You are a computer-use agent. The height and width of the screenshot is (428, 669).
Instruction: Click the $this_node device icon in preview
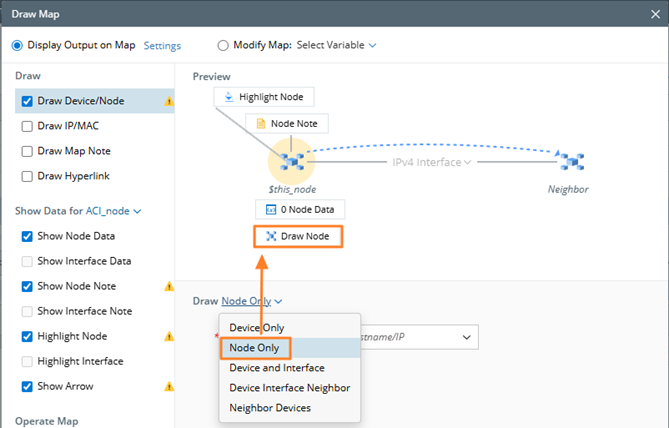coord(293,162)
